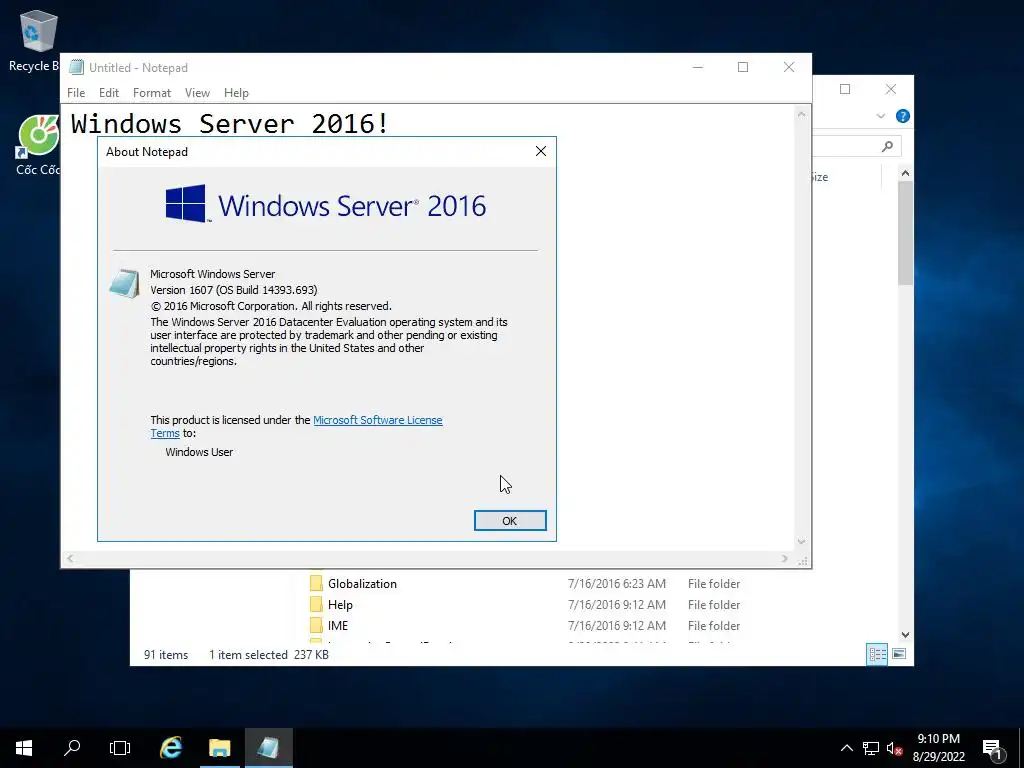
Task: Switch Explorer to details view
Action: 877,654
